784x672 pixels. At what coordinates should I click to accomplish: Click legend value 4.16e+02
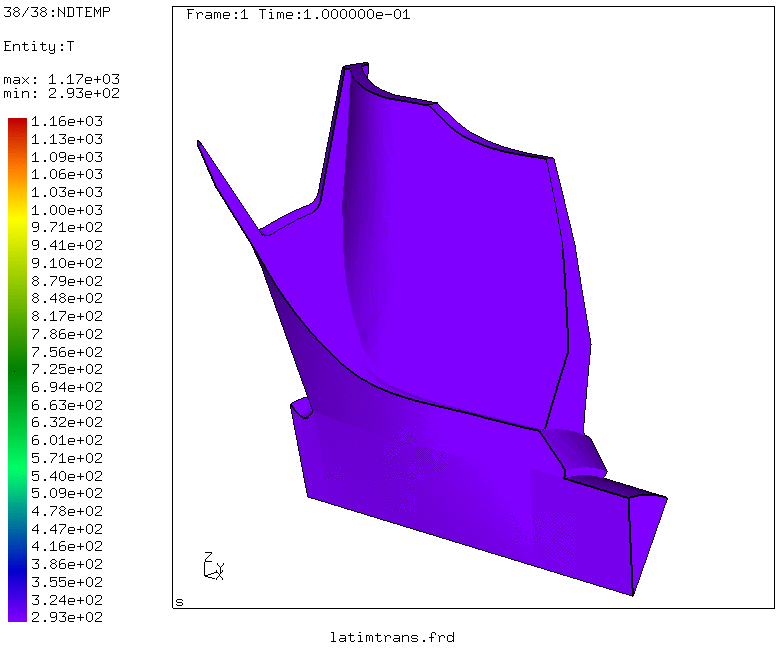67,546
